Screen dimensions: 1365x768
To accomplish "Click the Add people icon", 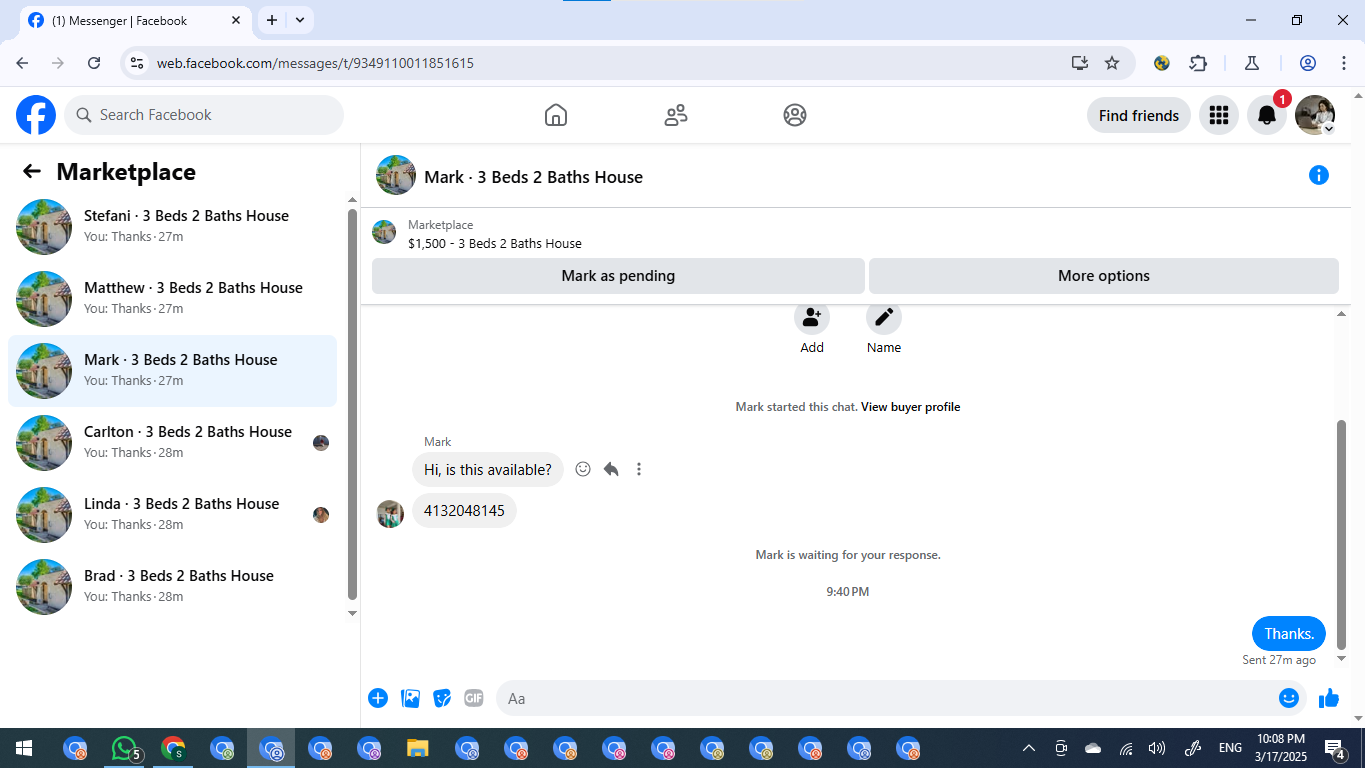I will 812,318.
